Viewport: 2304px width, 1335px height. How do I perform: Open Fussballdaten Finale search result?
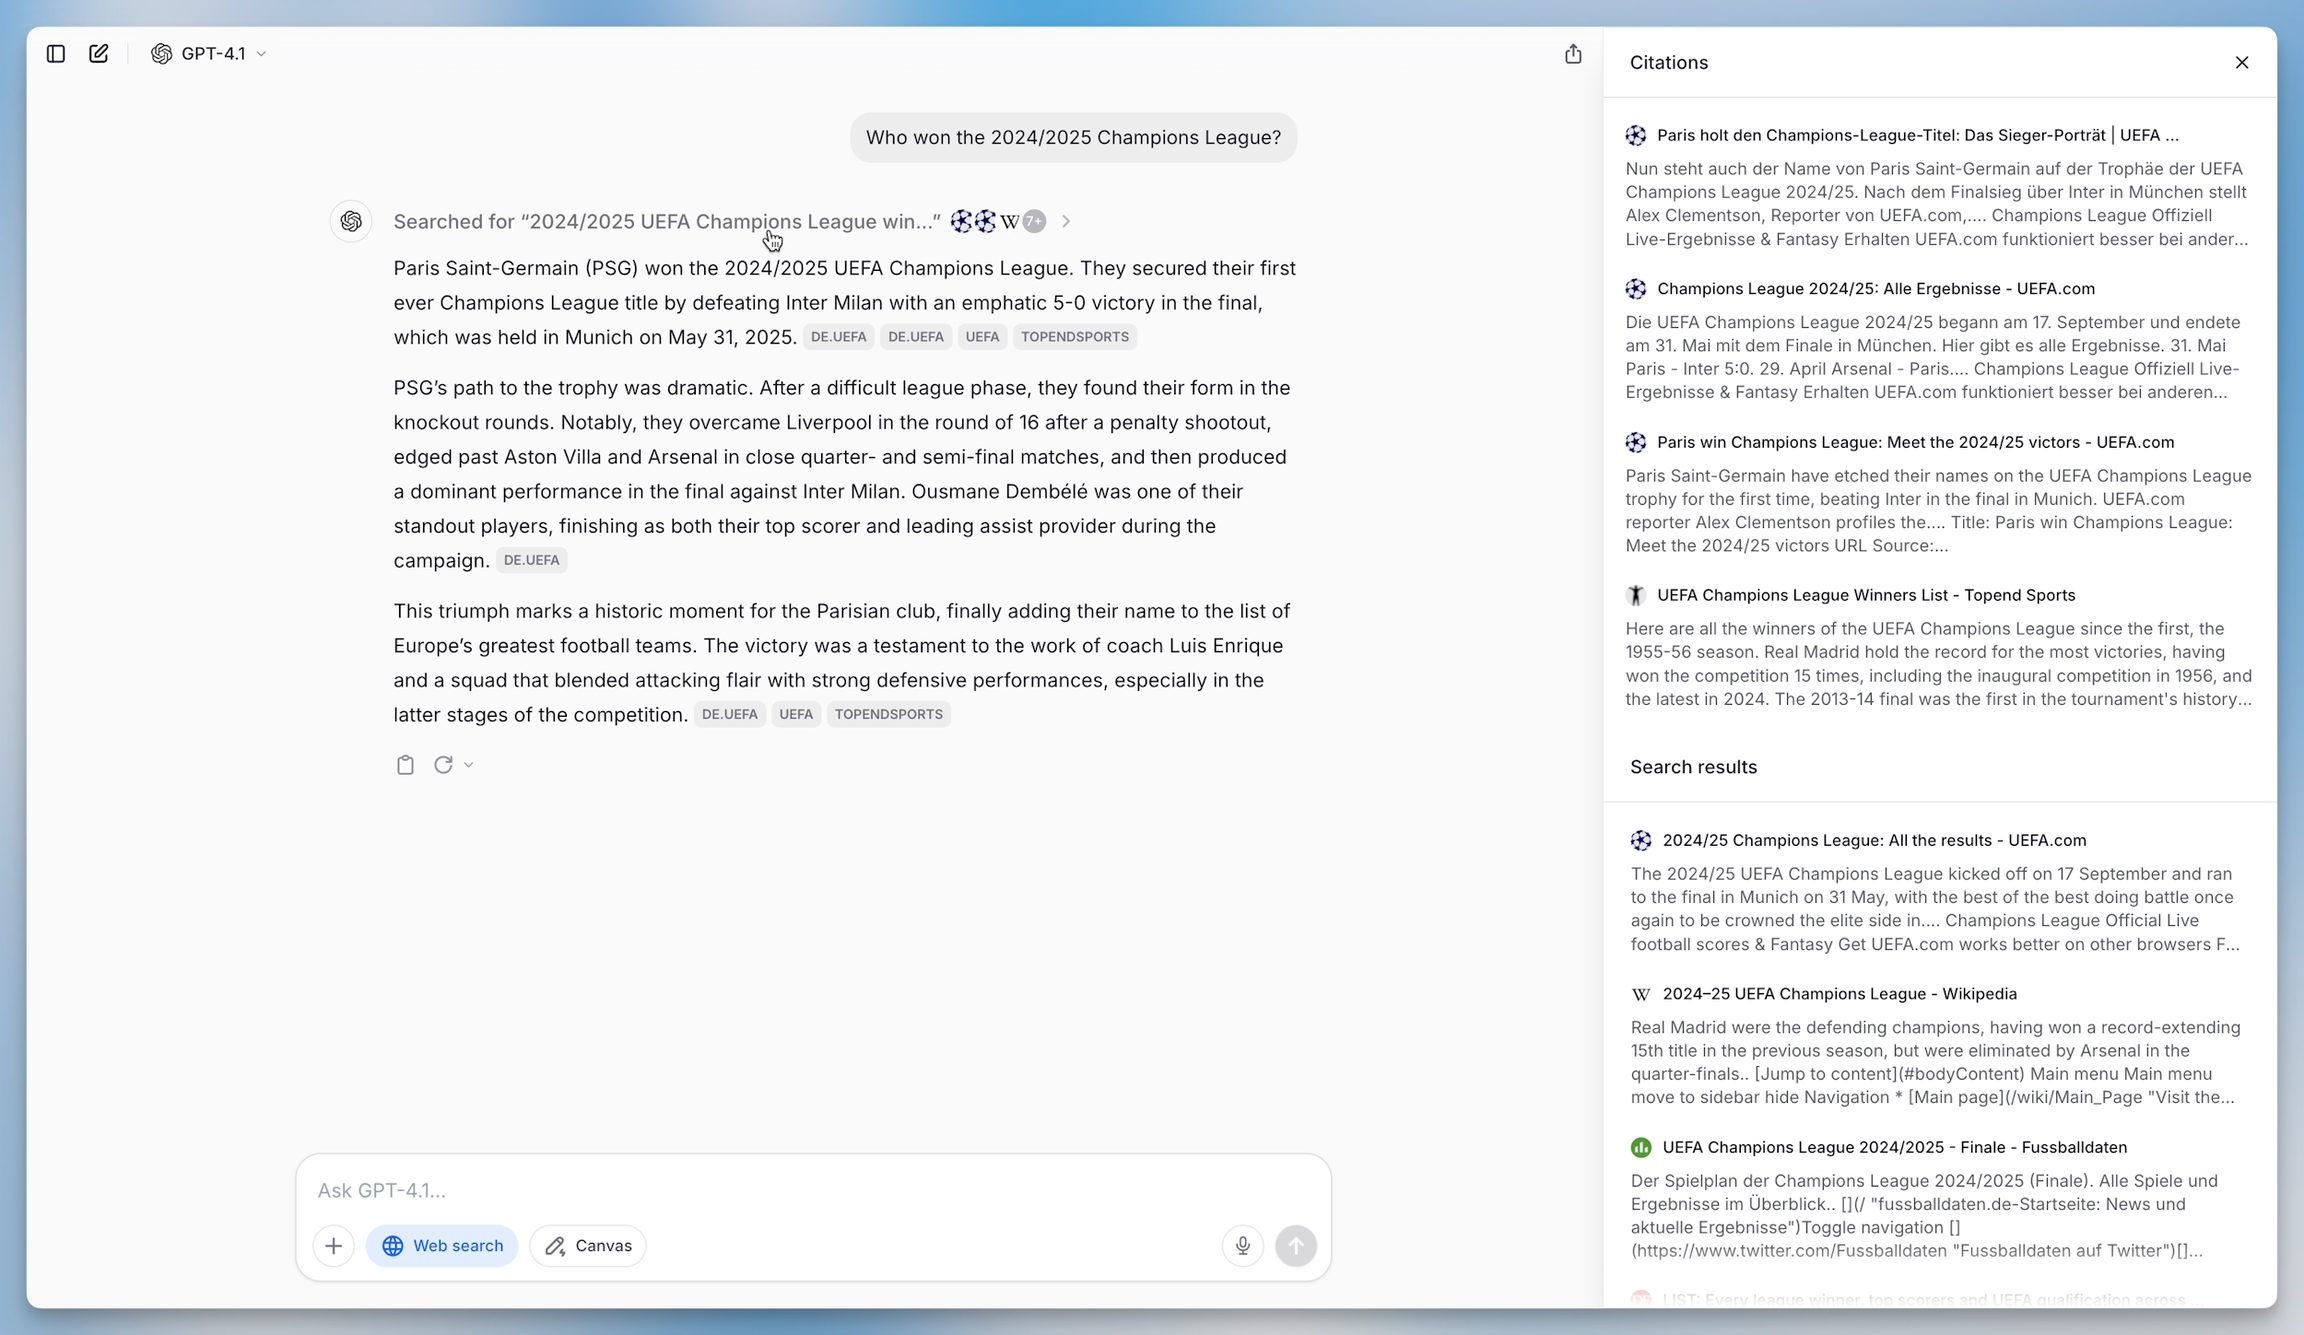[x=1894, y=1147]
